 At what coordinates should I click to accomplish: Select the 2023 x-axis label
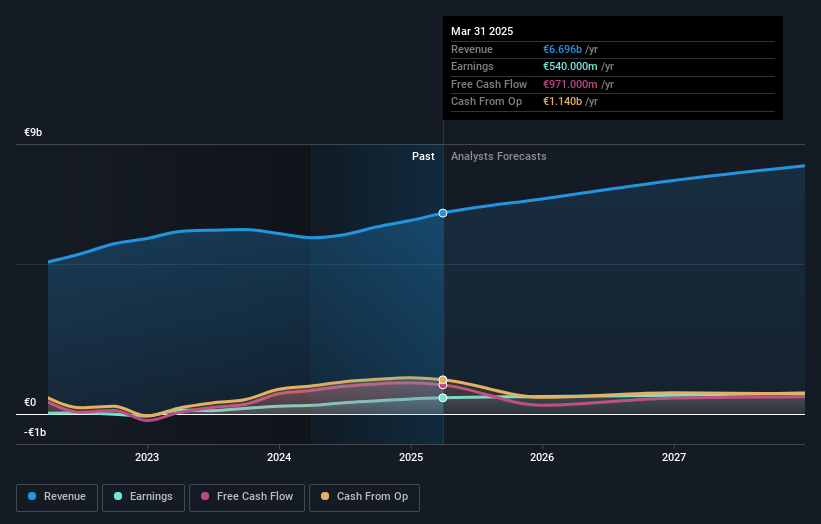coord(147,457)
